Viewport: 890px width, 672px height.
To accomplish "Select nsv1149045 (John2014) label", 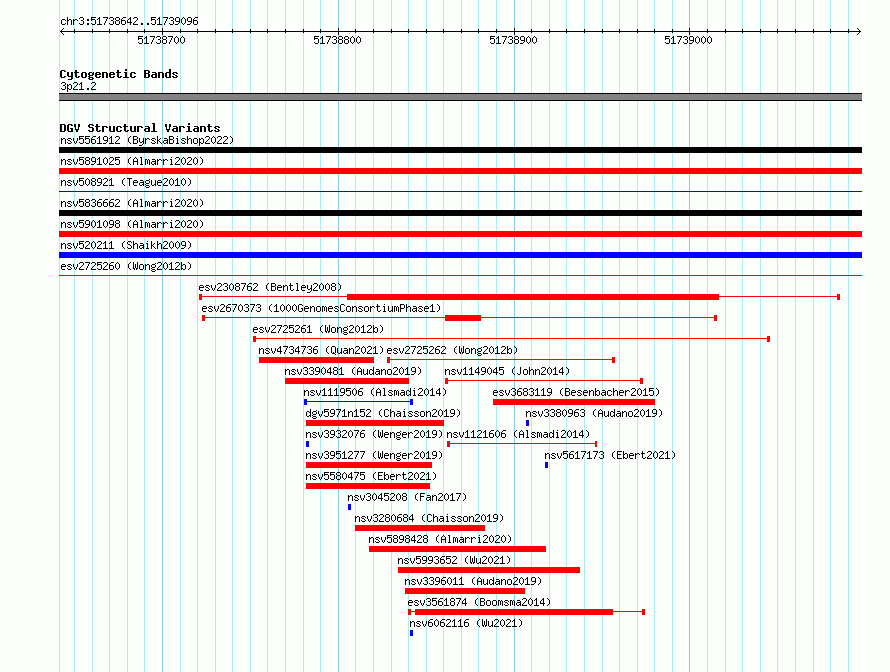I will pos(507,371).
